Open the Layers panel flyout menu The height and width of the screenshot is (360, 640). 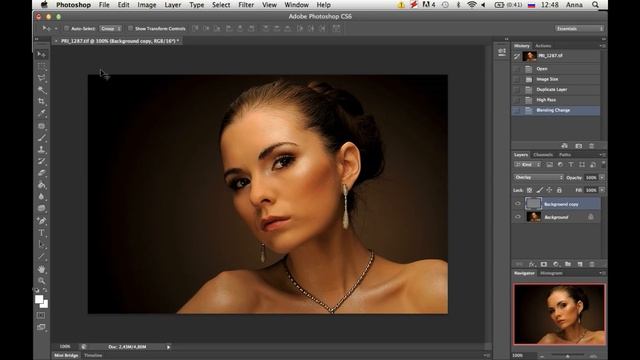click(602, 155)
